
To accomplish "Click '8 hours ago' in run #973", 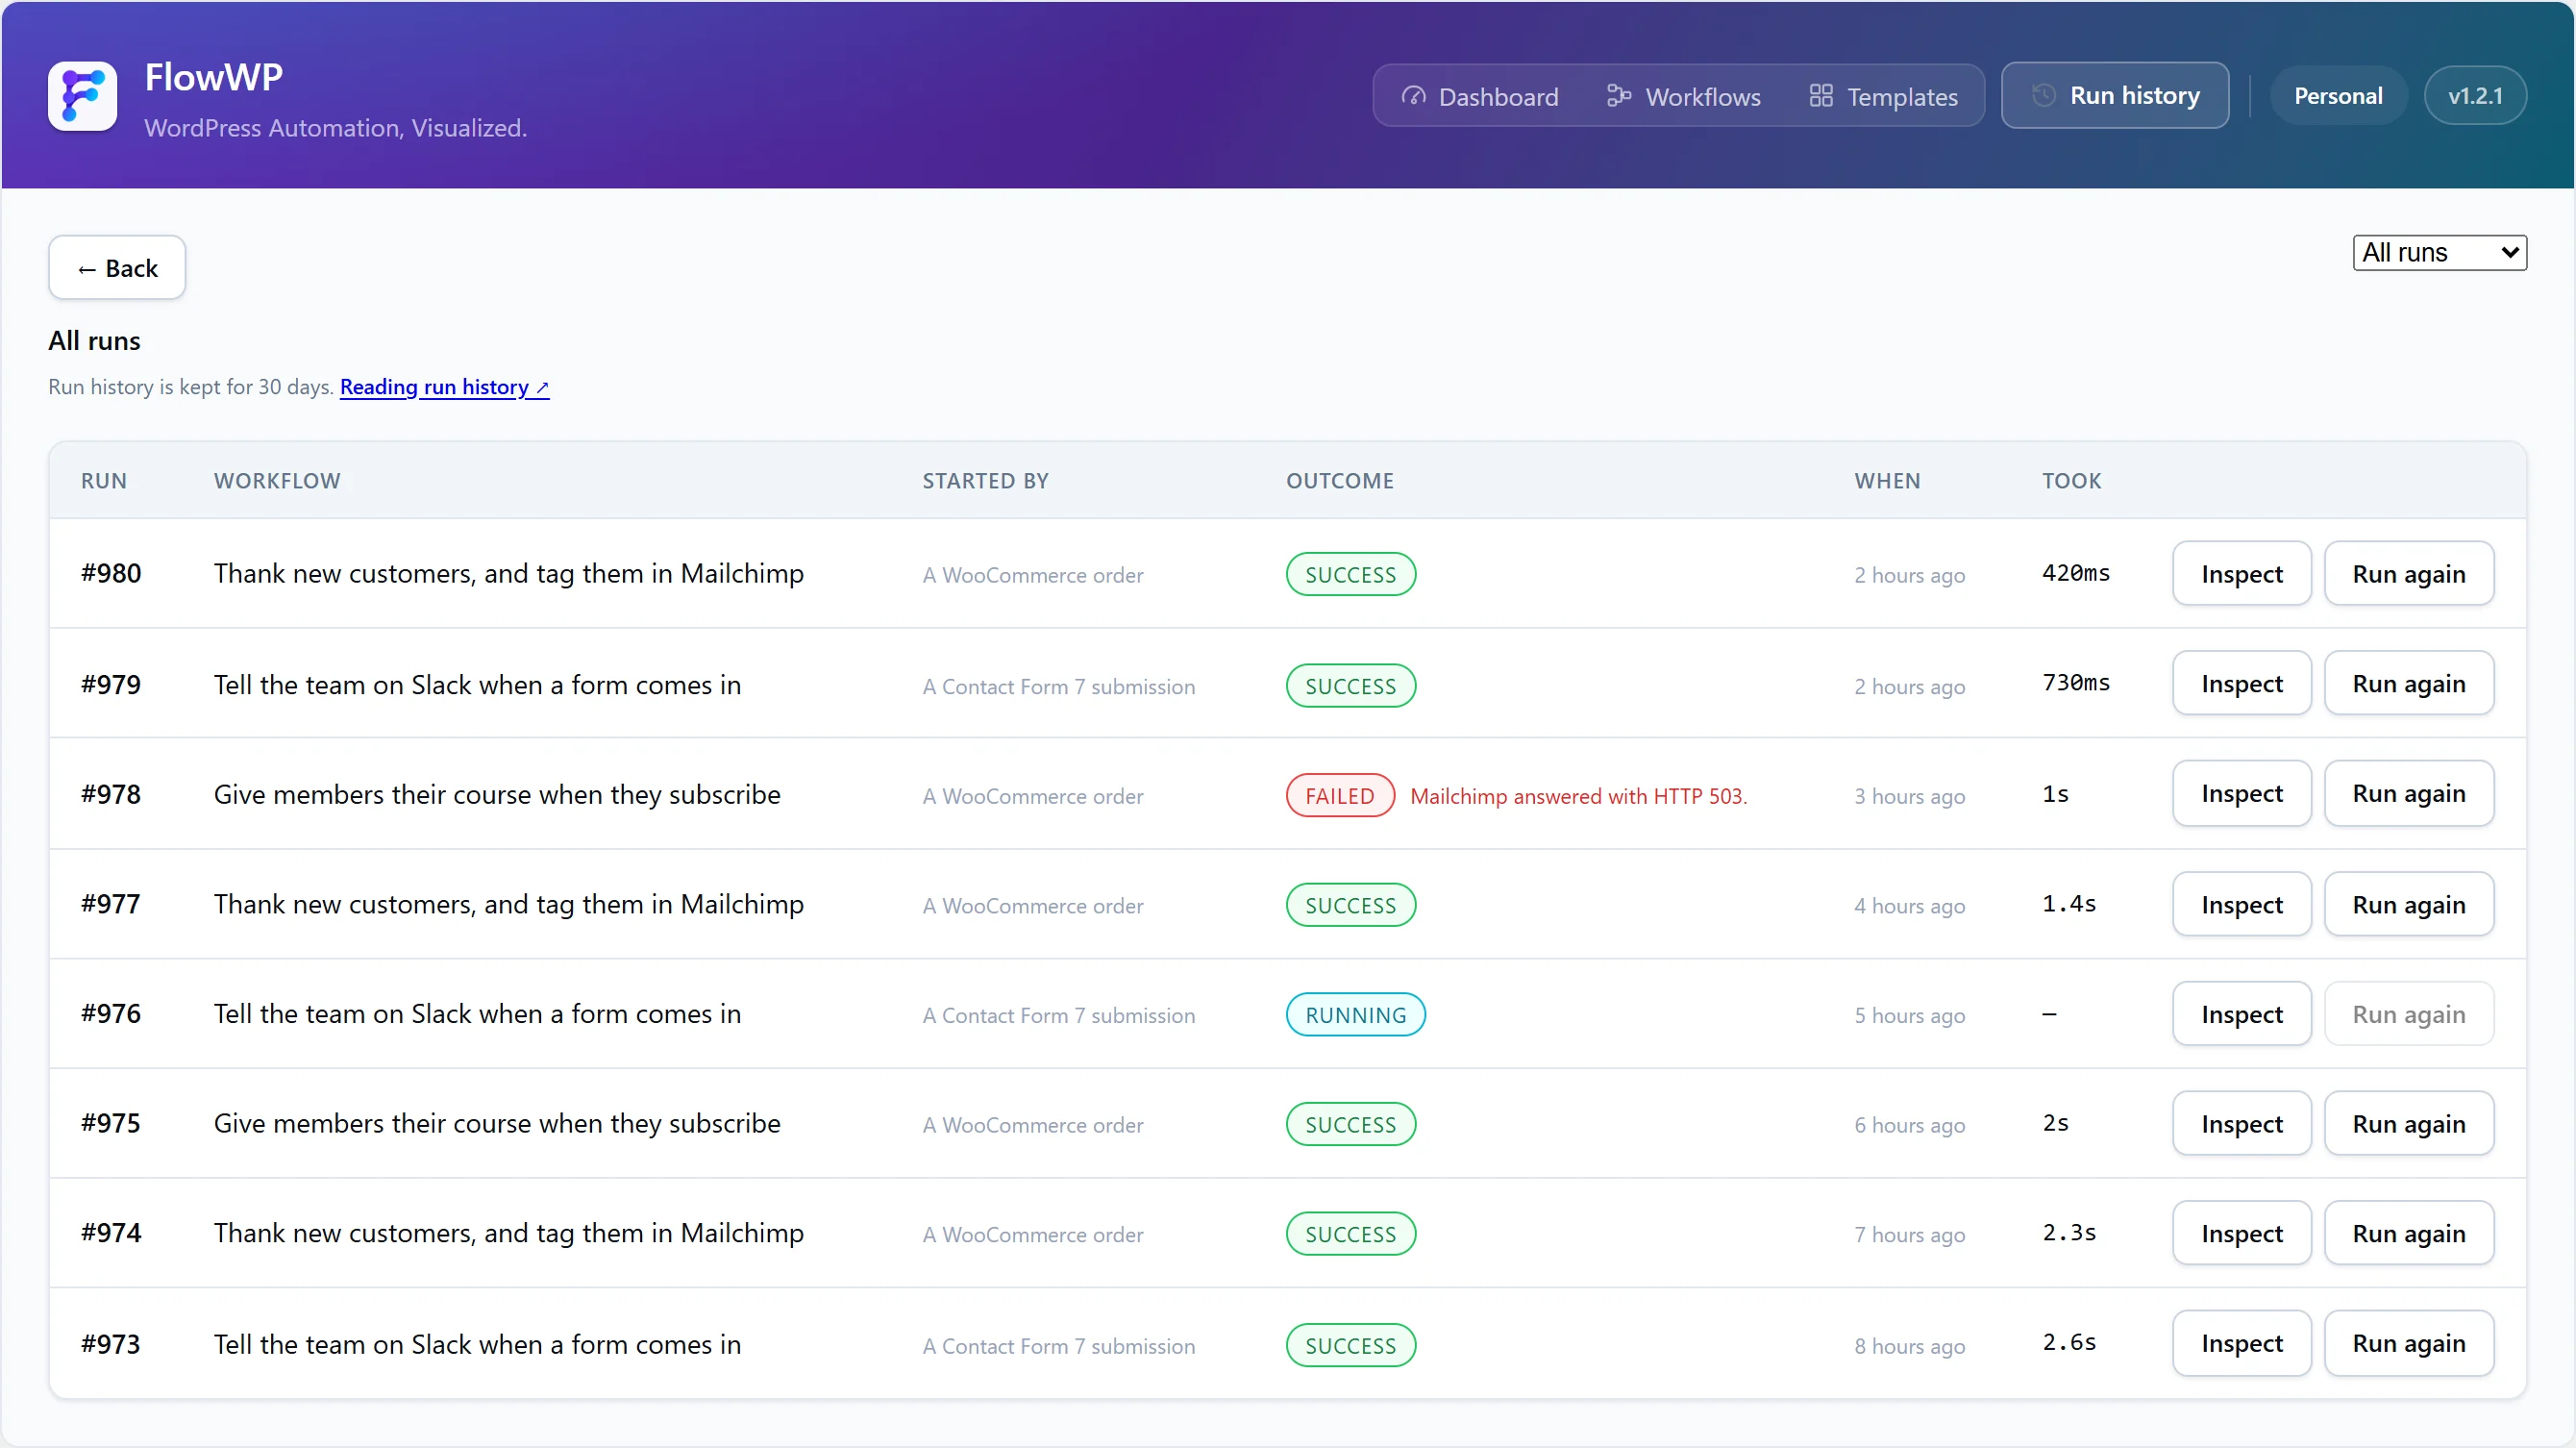I will pyautogui.click(x=1909, y=1346).
